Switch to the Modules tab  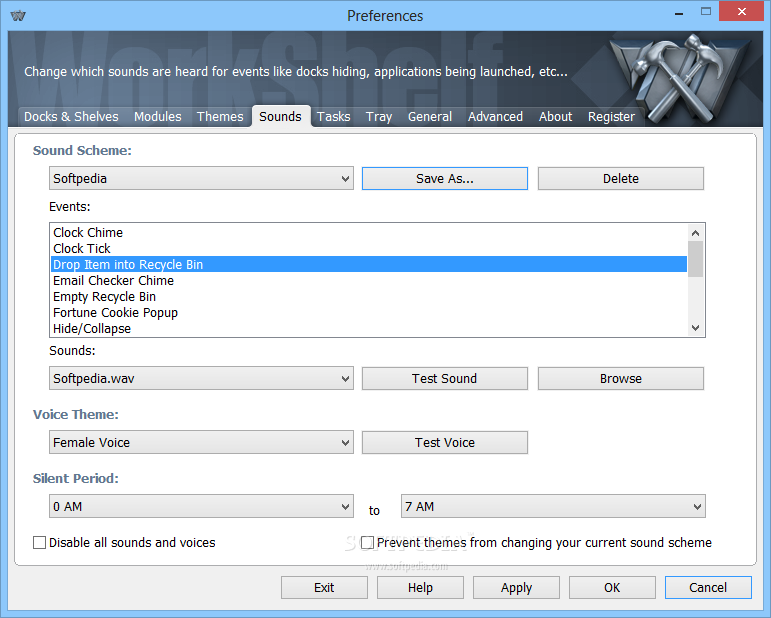tap(158, 117)
